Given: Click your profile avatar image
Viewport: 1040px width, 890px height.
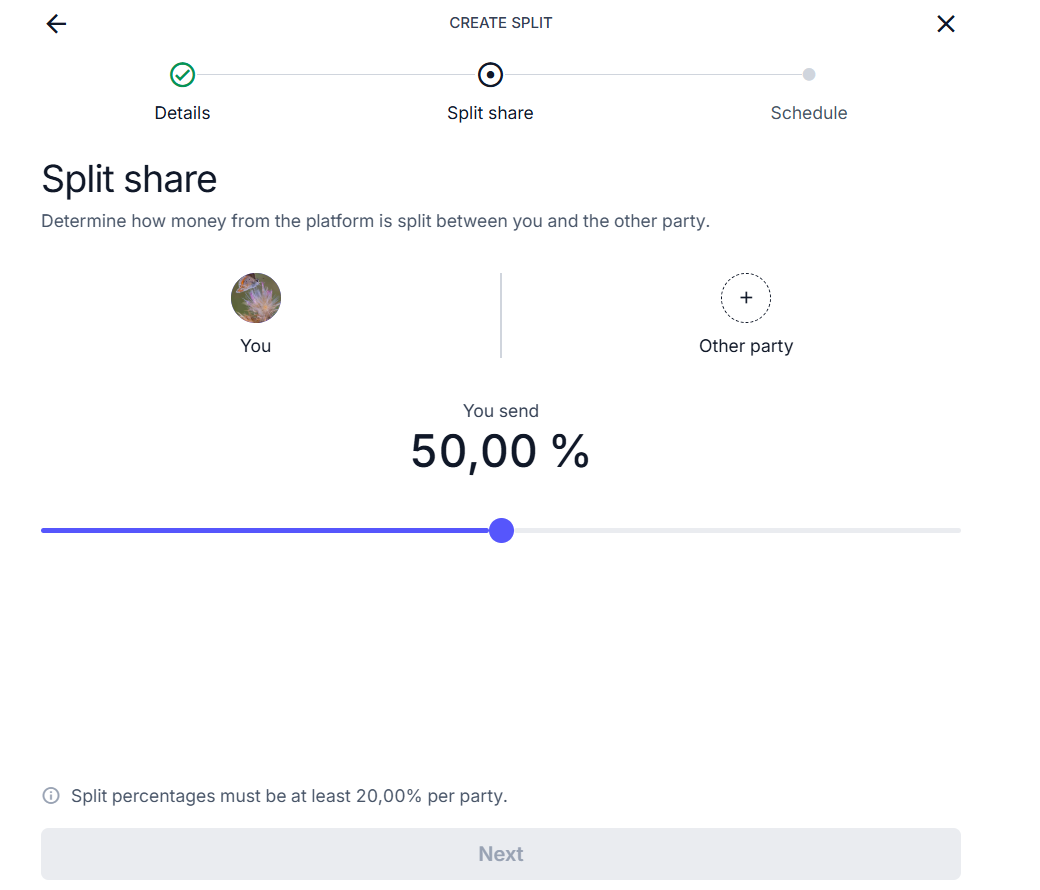Looking at the screenshot, I should point(256,298).
